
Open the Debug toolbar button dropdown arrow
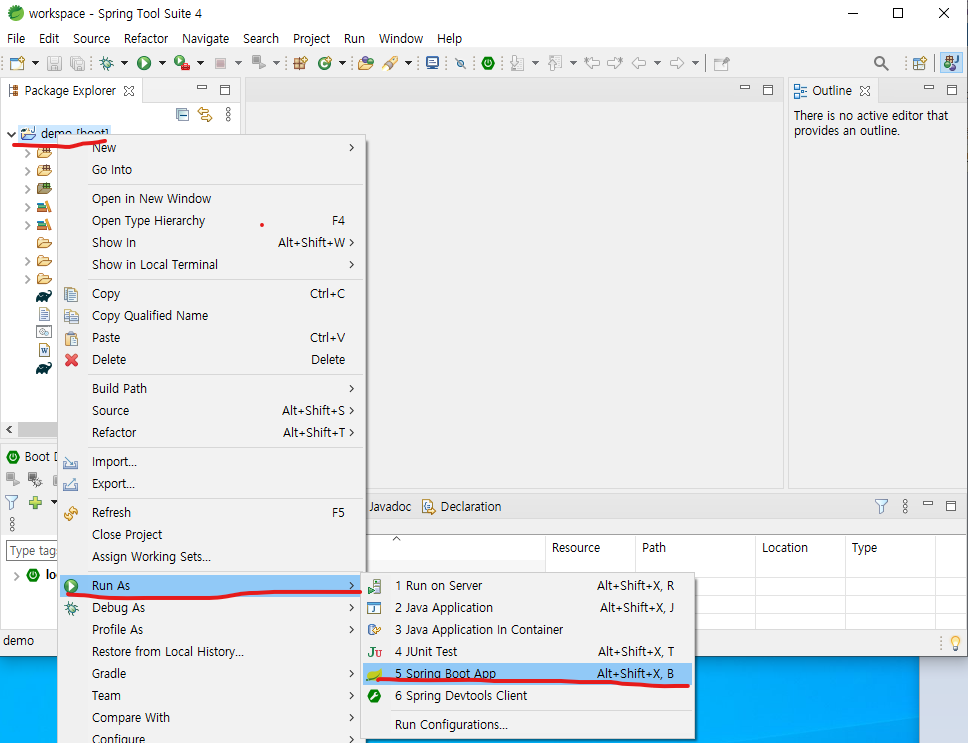click(124, 63)
